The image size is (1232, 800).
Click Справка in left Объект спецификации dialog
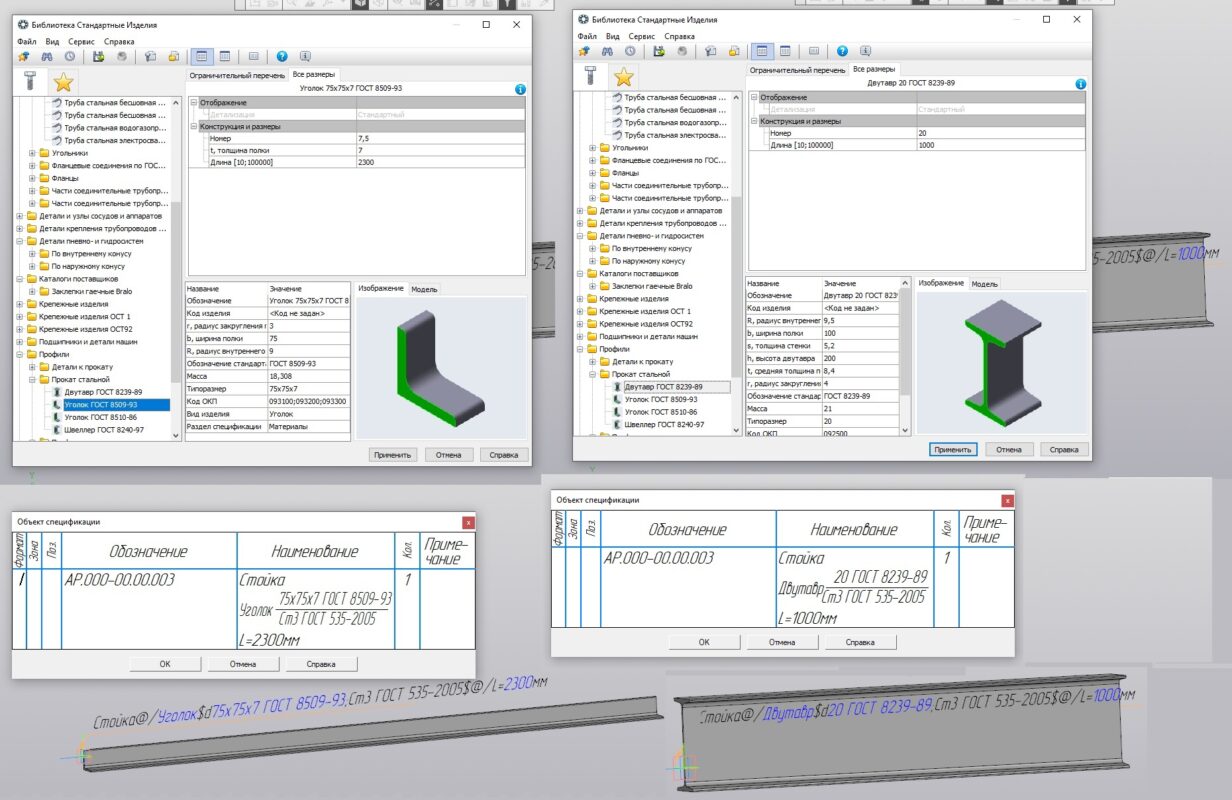pyautogui.click(x=321, y=663)
